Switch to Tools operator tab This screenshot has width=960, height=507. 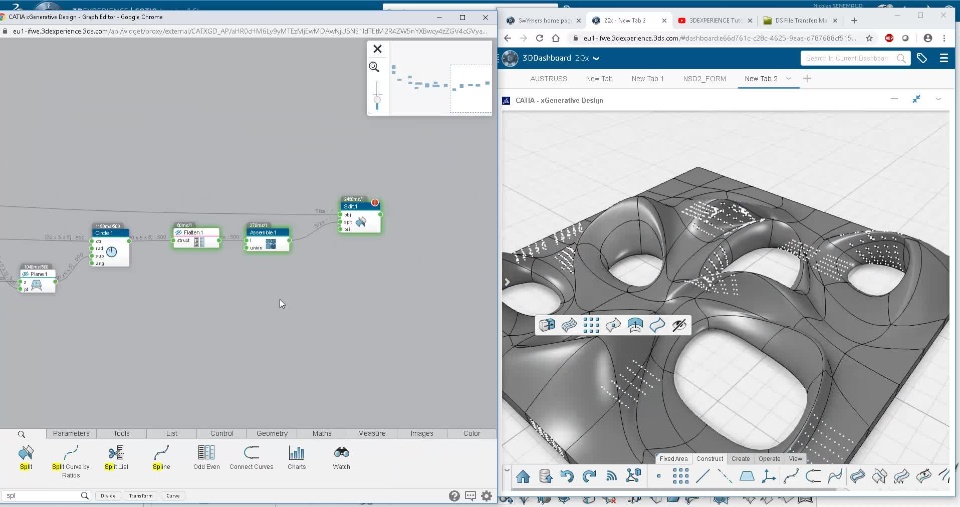point(121,434)
